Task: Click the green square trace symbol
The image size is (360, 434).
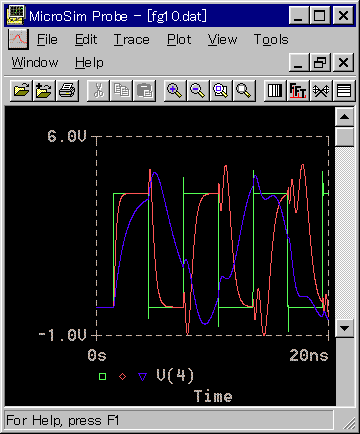Action: [103, 376]
